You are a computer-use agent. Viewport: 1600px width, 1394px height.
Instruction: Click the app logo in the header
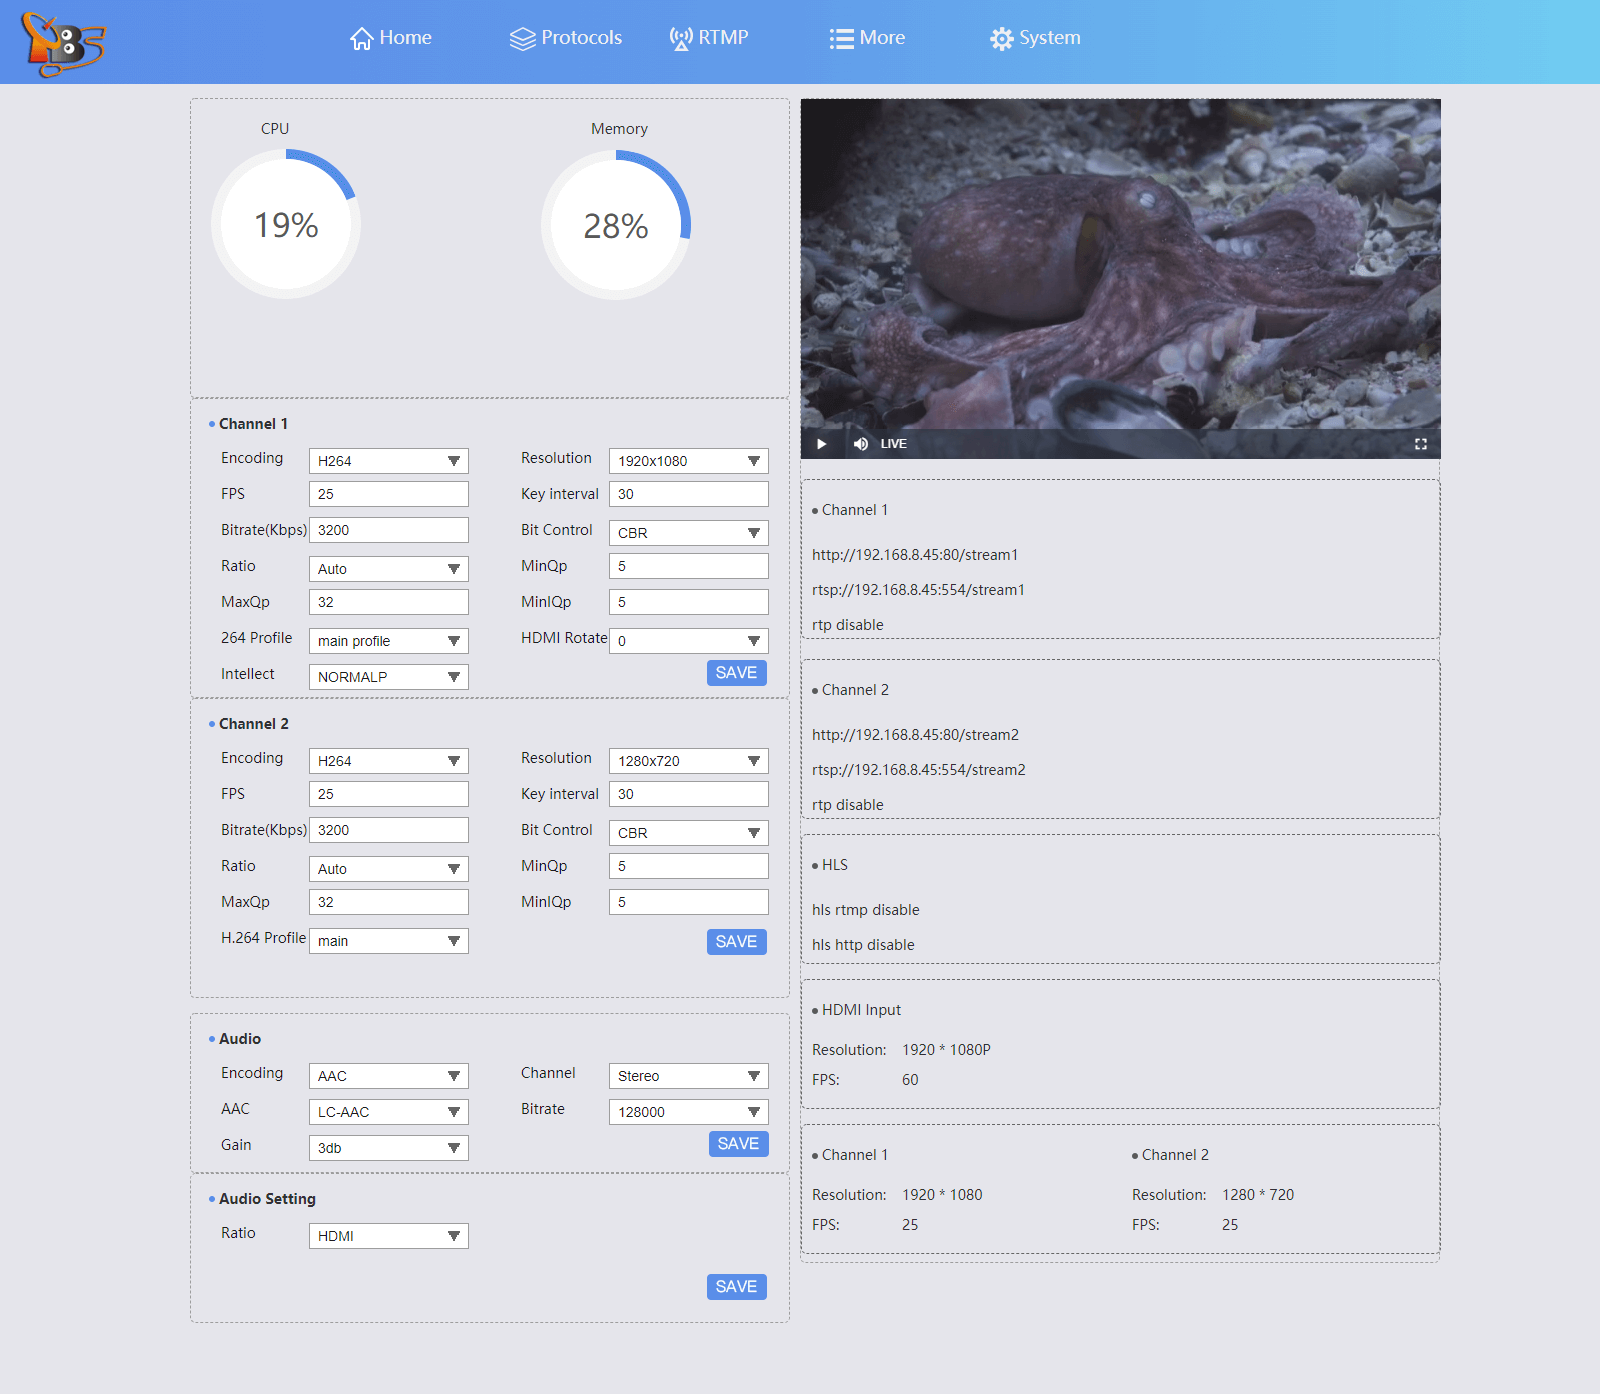63,44
